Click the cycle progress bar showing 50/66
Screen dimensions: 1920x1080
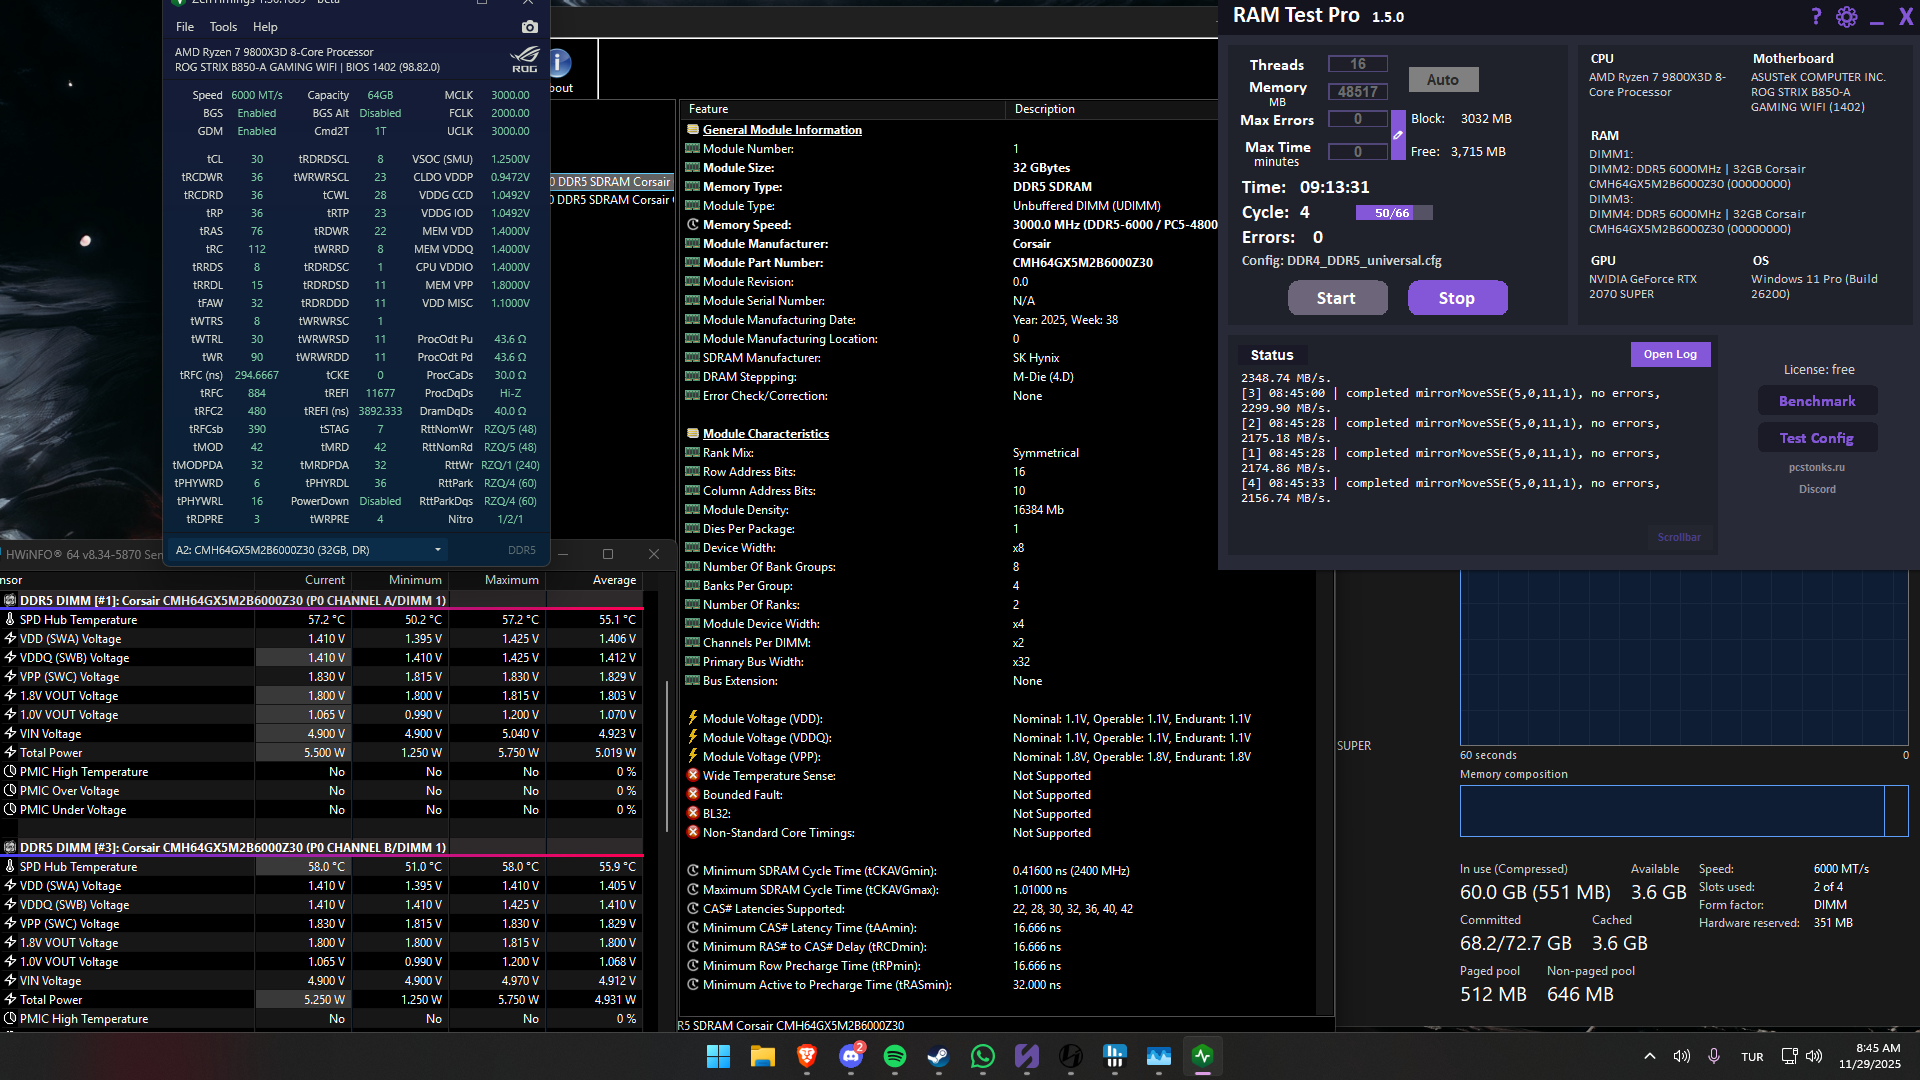[1394, 213]
